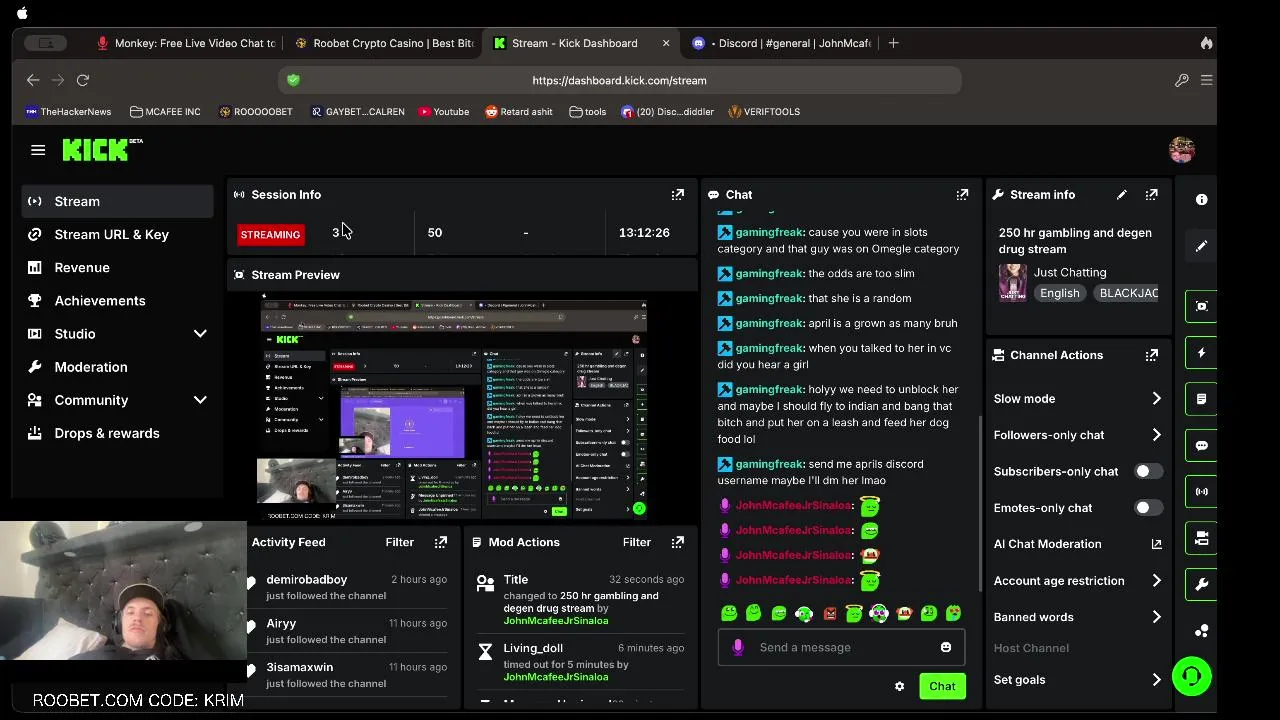This screenshot has width=1280, height=720.
Task: Switch to the Monkey Free Live Video tab
Action: coord(186,43)
